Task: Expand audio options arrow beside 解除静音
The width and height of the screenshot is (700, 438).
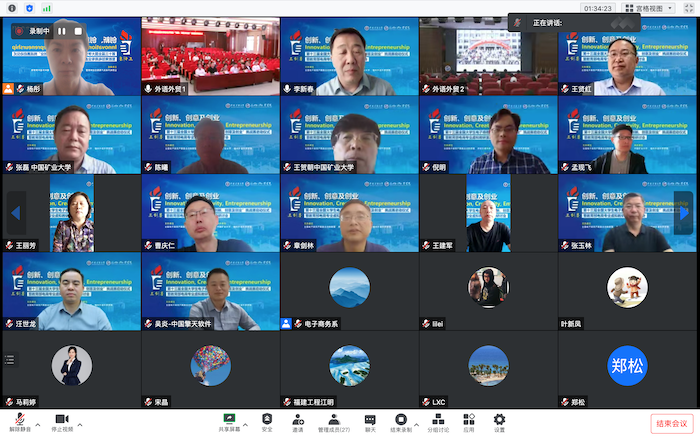Action: [38, 424]
